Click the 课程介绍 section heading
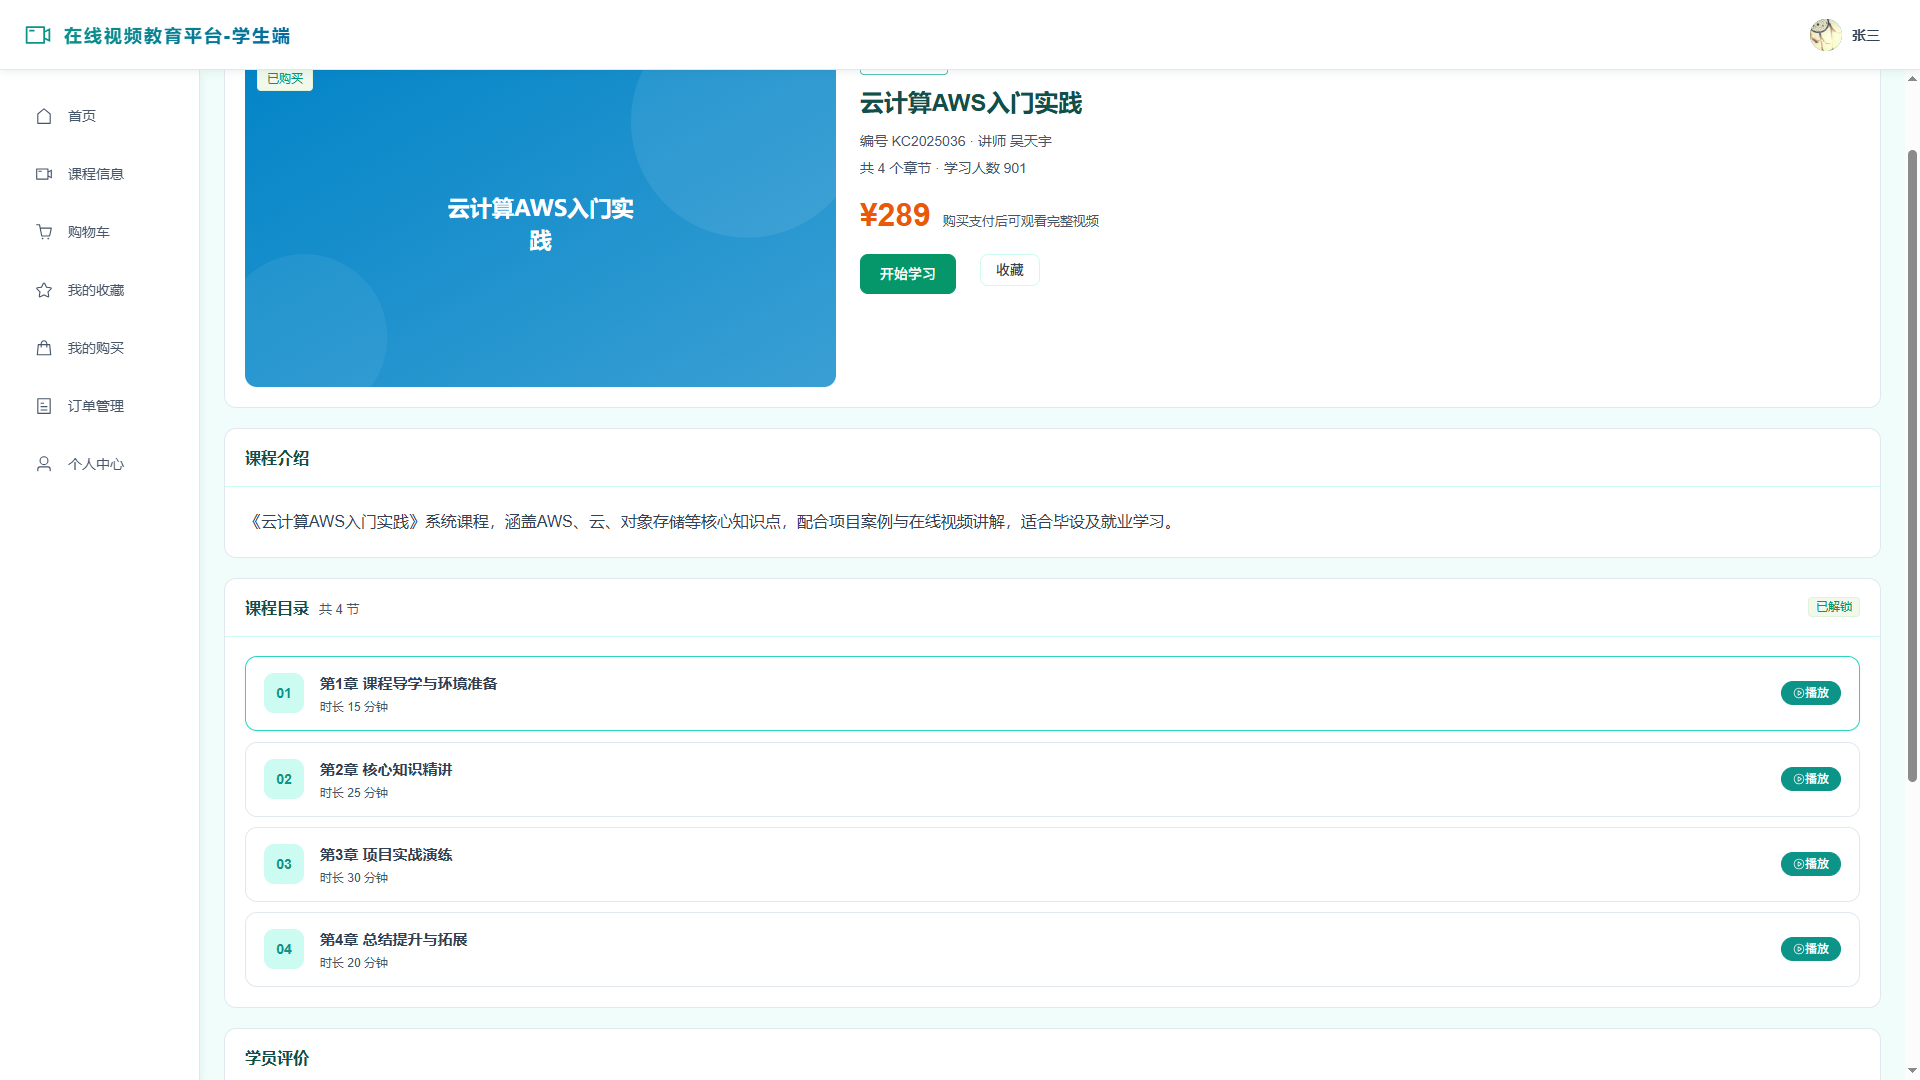This screenshot has height=1080, width=1920. (x=277, y=458)
